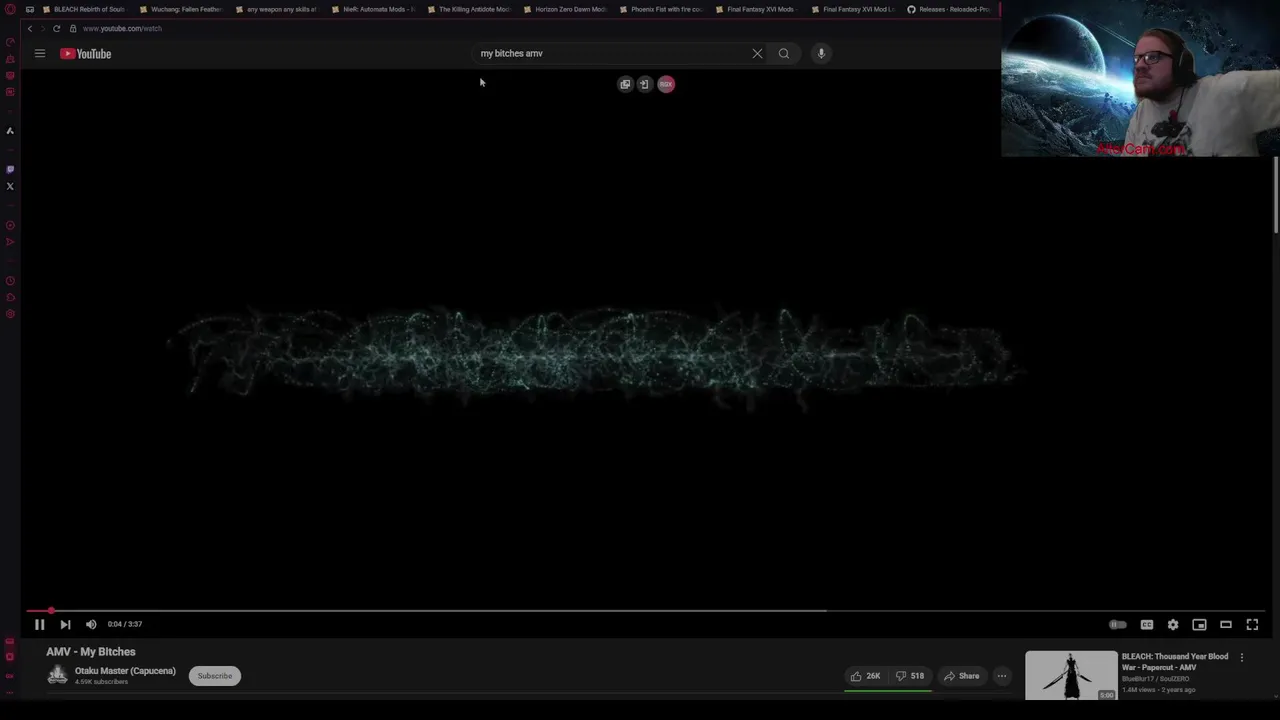Open the BLEACH Thousand Year Blood War title
This screenshot has height=720, width=1280.
coord(1175,662)
